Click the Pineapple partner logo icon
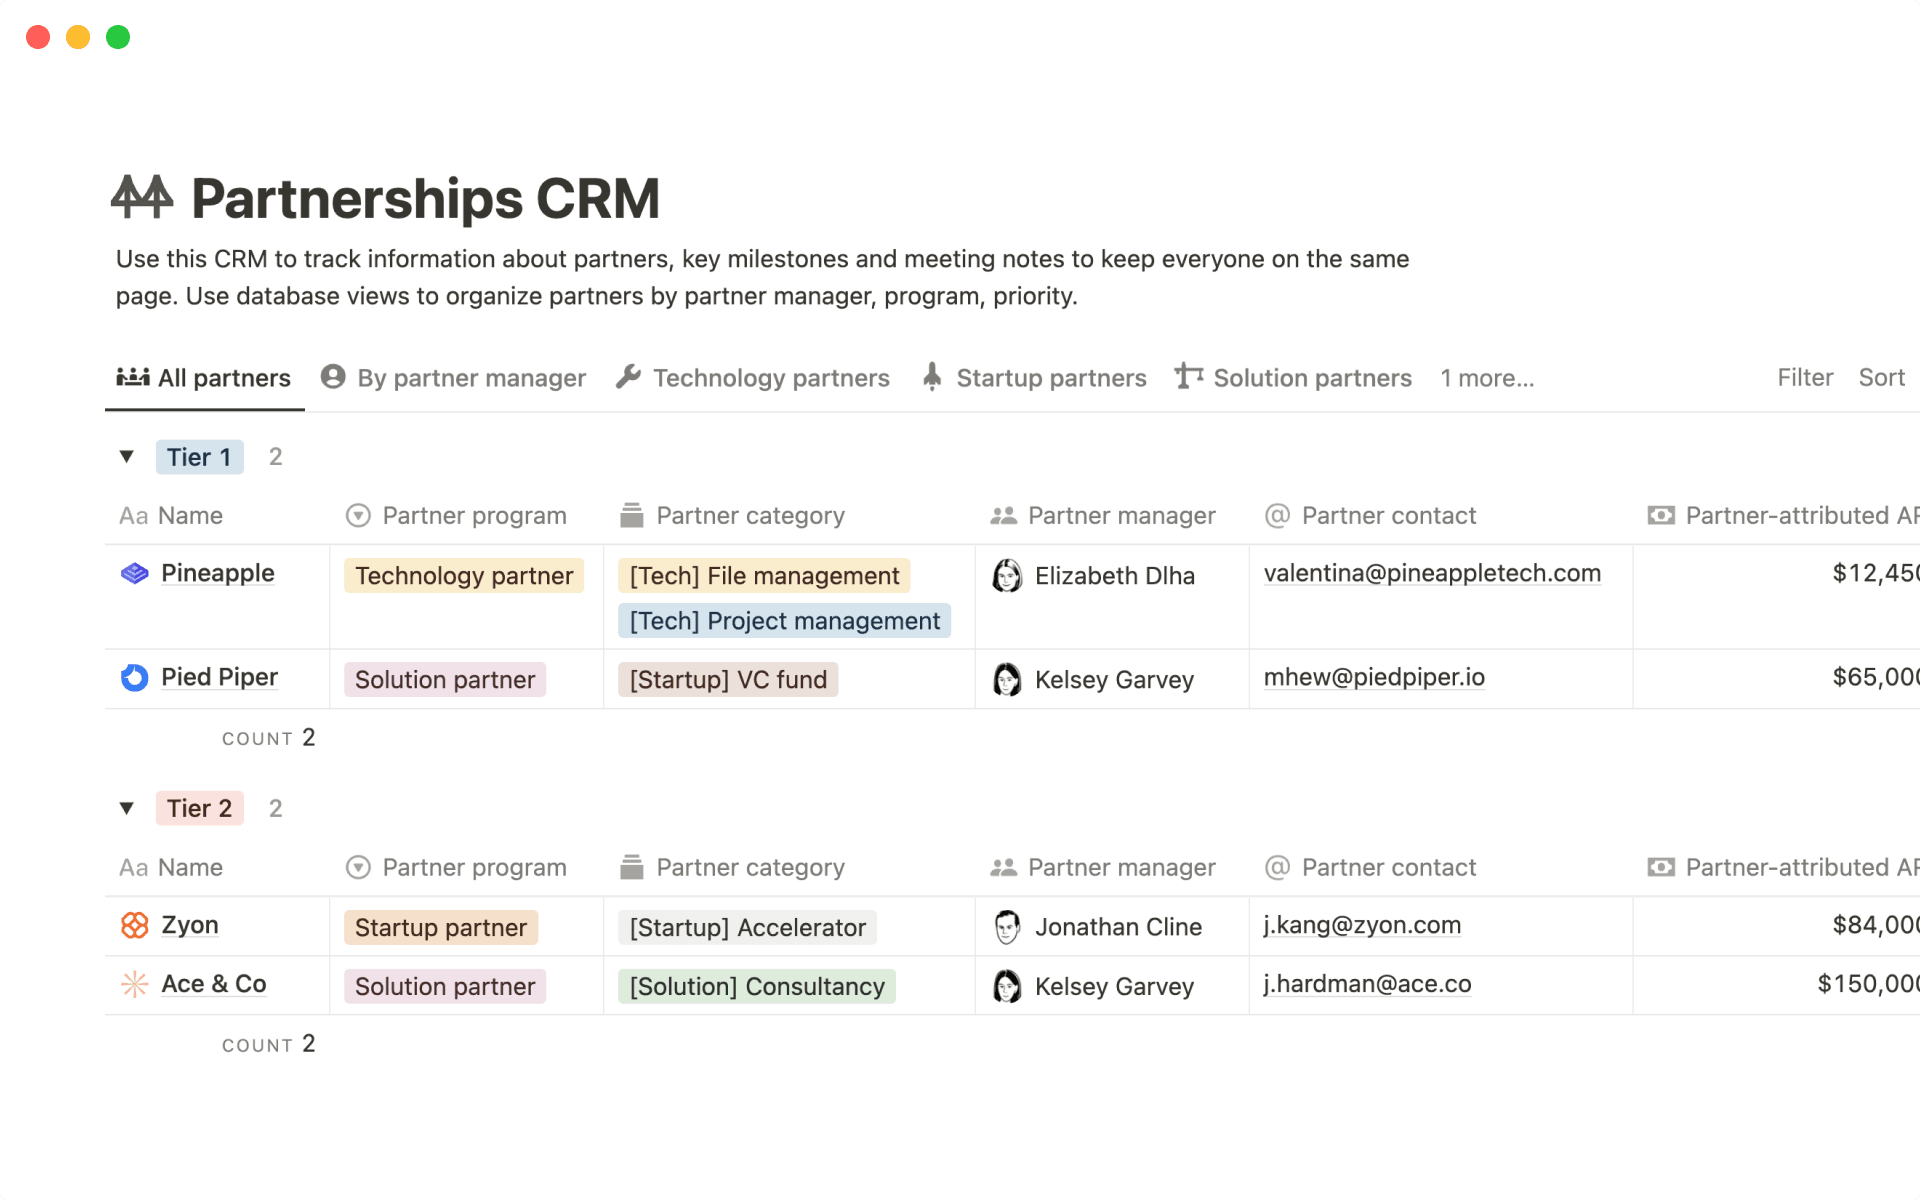The image size is (1920, 1200). (133, 573)
